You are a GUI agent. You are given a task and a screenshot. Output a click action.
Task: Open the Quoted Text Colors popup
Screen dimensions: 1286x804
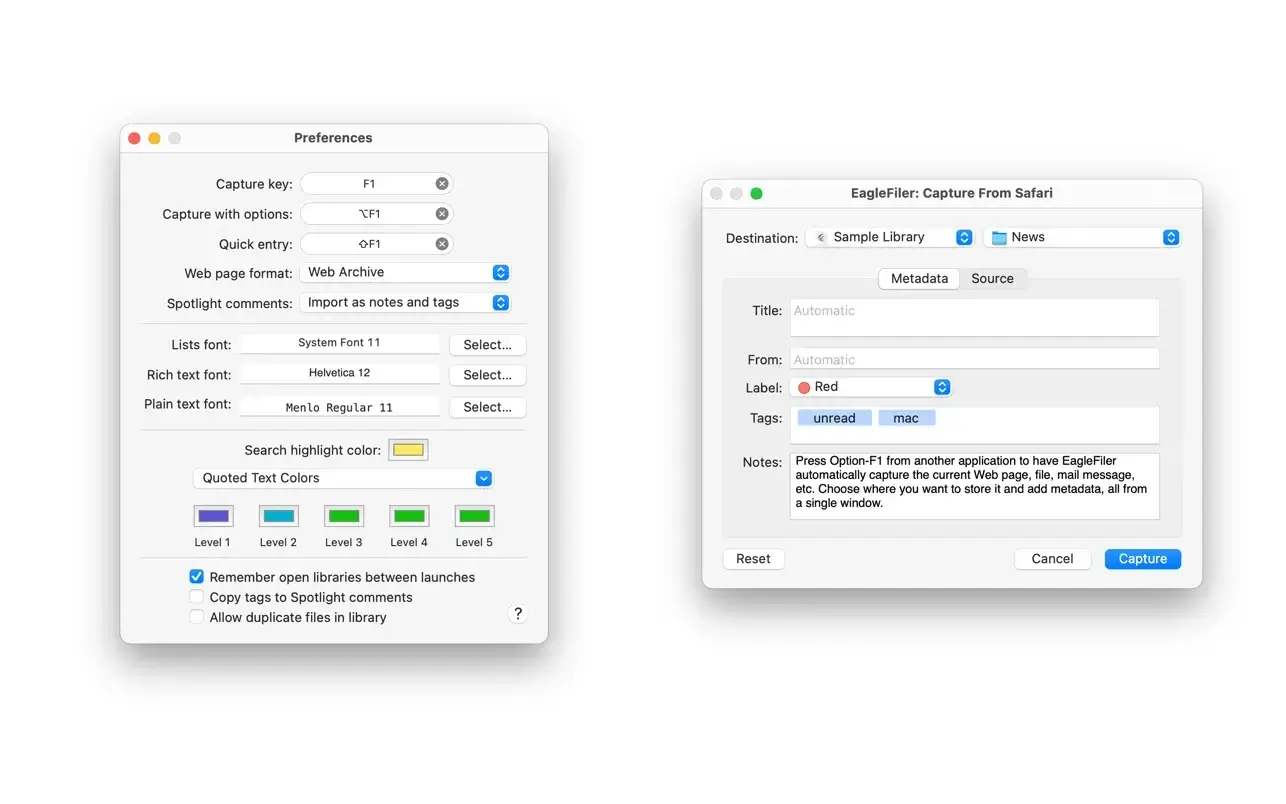click(x=343, y=478)
